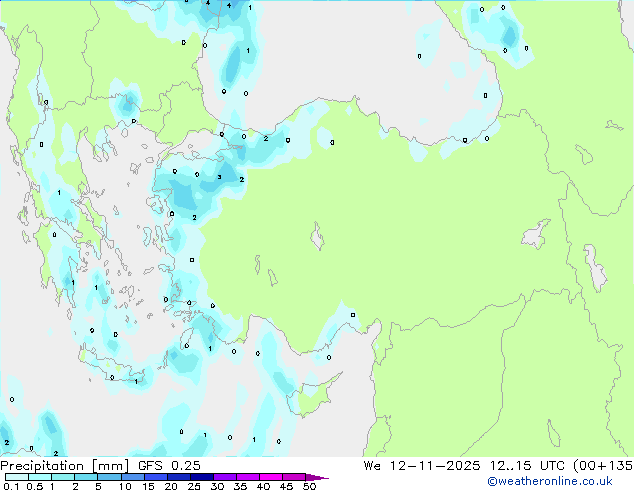Click the '20' legend scale label
Image resolution: width=634 pixels, height=490 pixels.
coord(171,486)
